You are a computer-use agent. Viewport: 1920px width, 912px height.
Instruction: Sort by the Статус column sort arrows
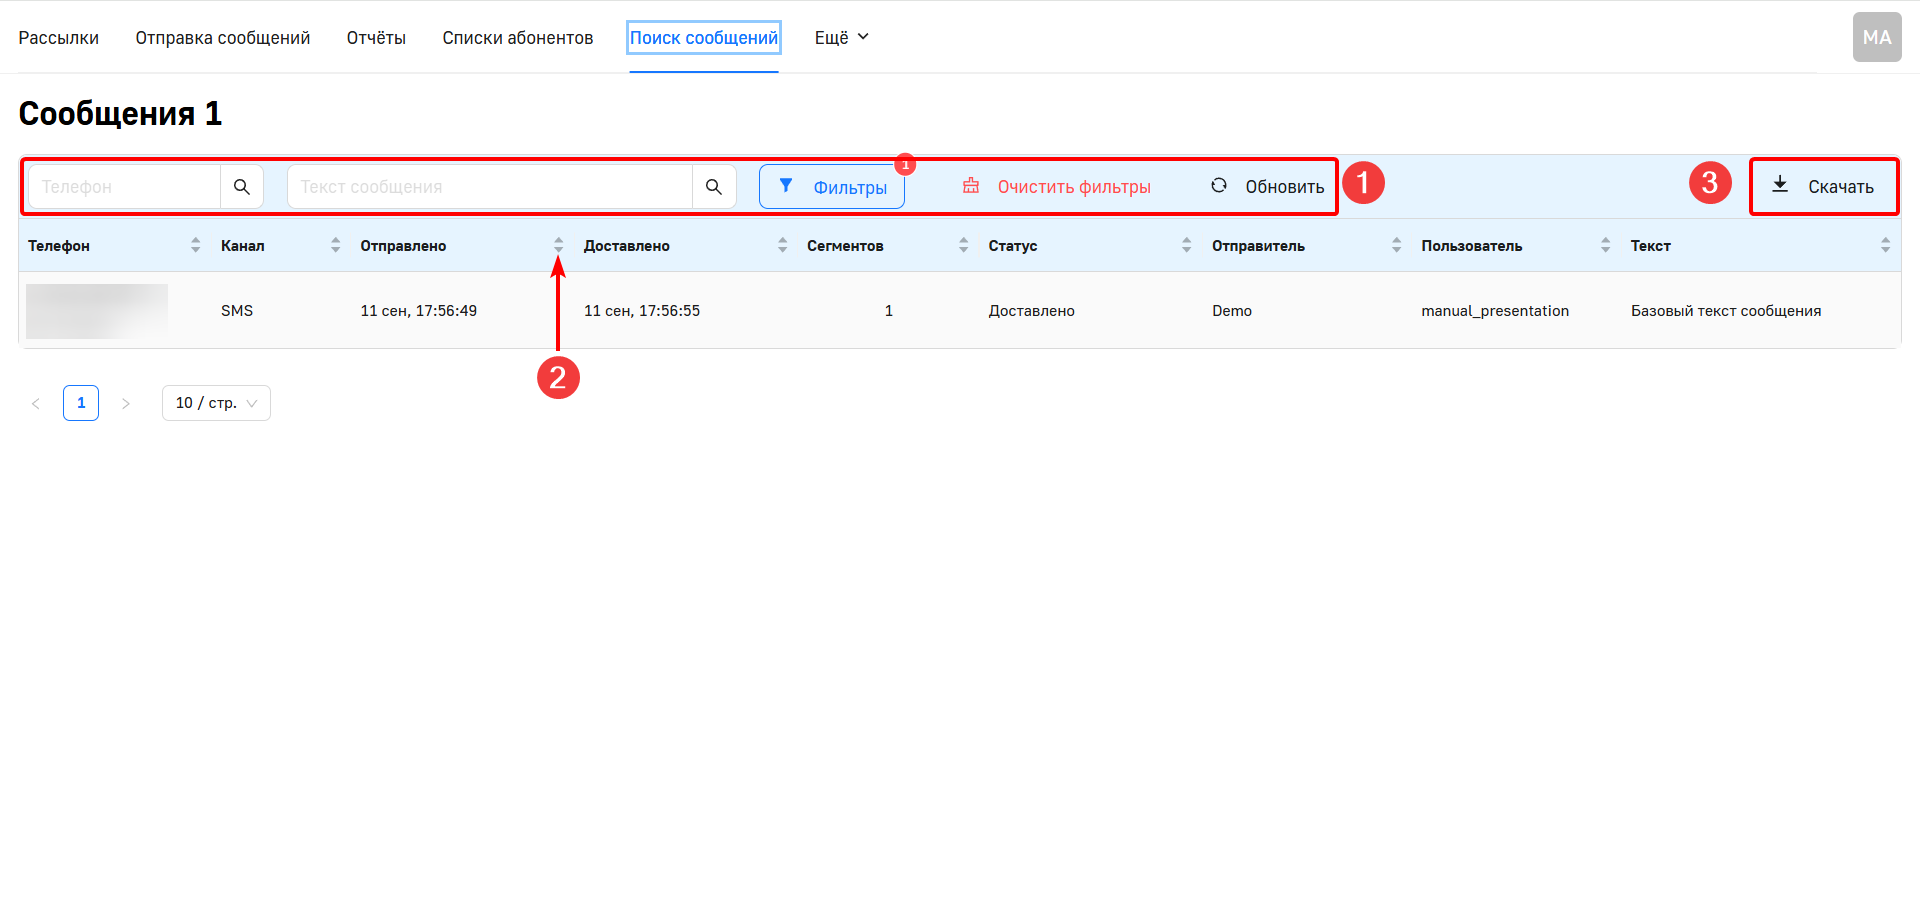pyautogui.click(x=1186, y=245)
